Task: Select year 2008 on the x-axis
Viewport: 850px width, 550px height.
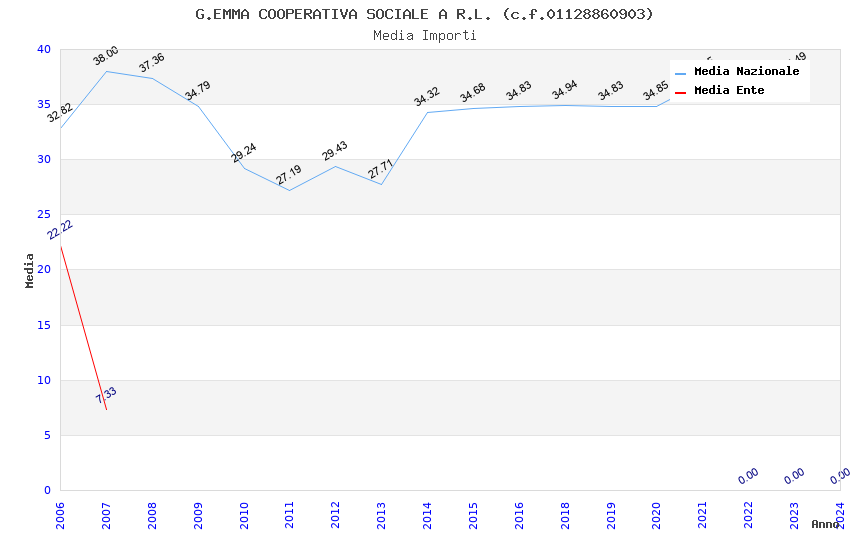Action: click(x=152, y=515)
